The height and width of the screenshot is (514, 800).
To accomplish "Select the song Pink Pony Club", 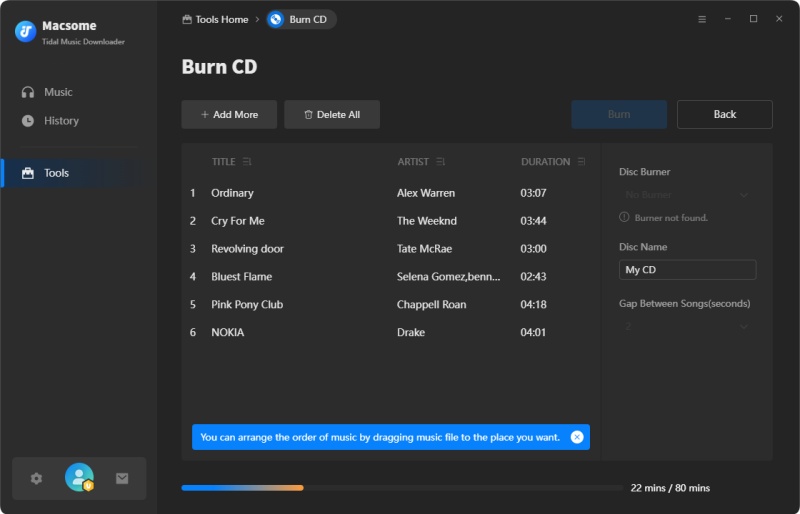I will click(x=247, y=305).
